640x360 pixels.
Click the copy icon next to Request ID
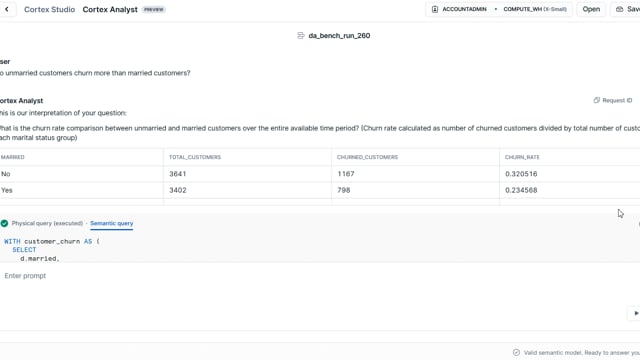tap(596, 100)
